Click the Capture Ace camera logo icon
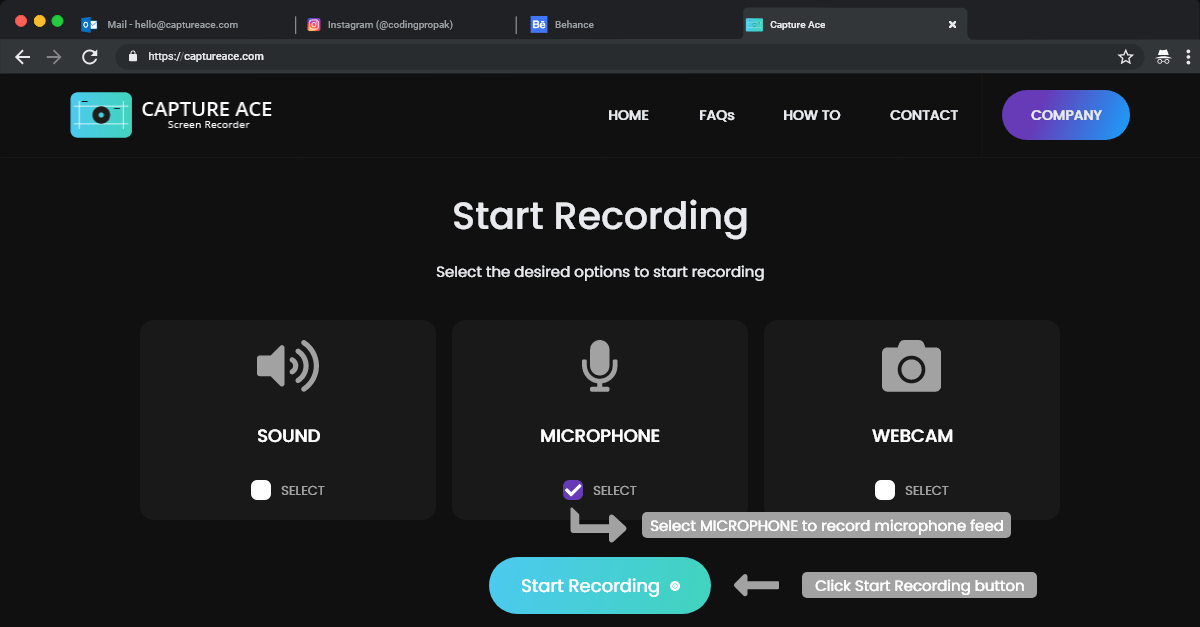Viewport: 1200px width, 627px height. click(101, 115)
